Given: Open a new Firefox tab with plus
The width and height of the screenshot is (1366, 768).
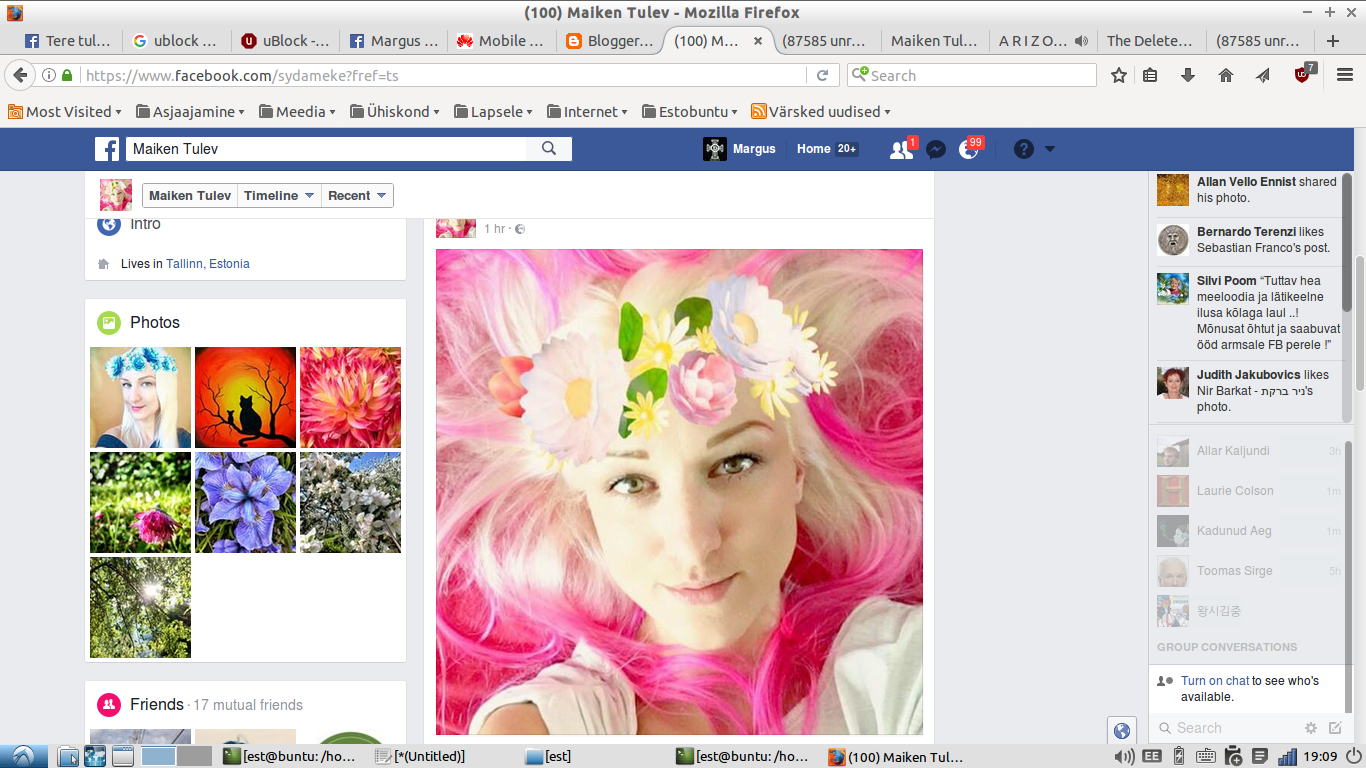Looking at the screenshot, I should tap(1332, 41).
